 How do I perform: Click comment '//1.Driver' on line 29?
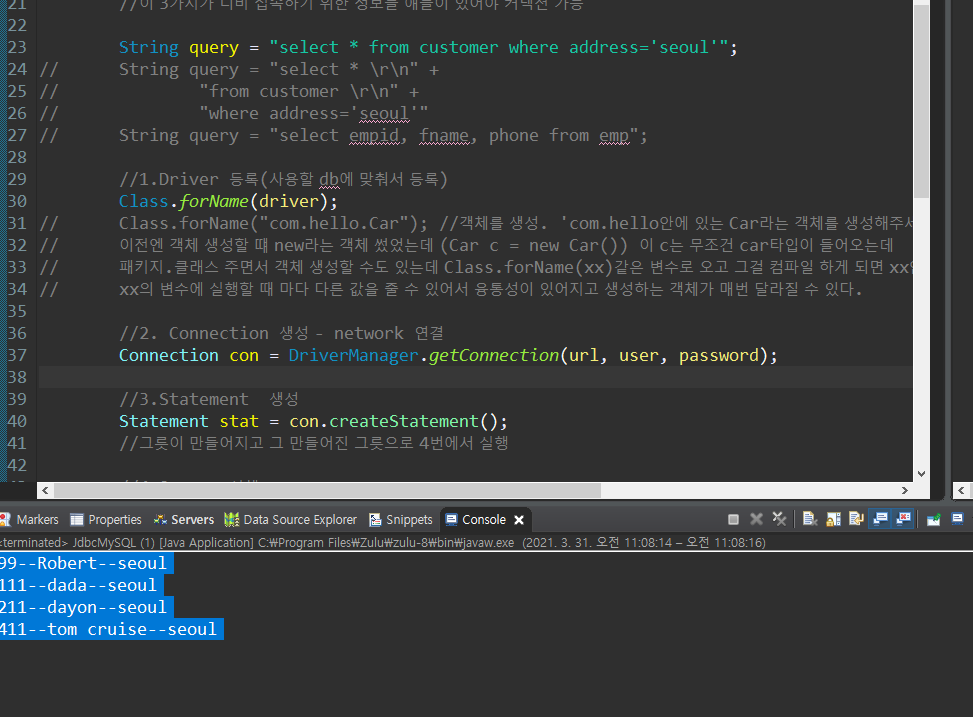(169, 179)
